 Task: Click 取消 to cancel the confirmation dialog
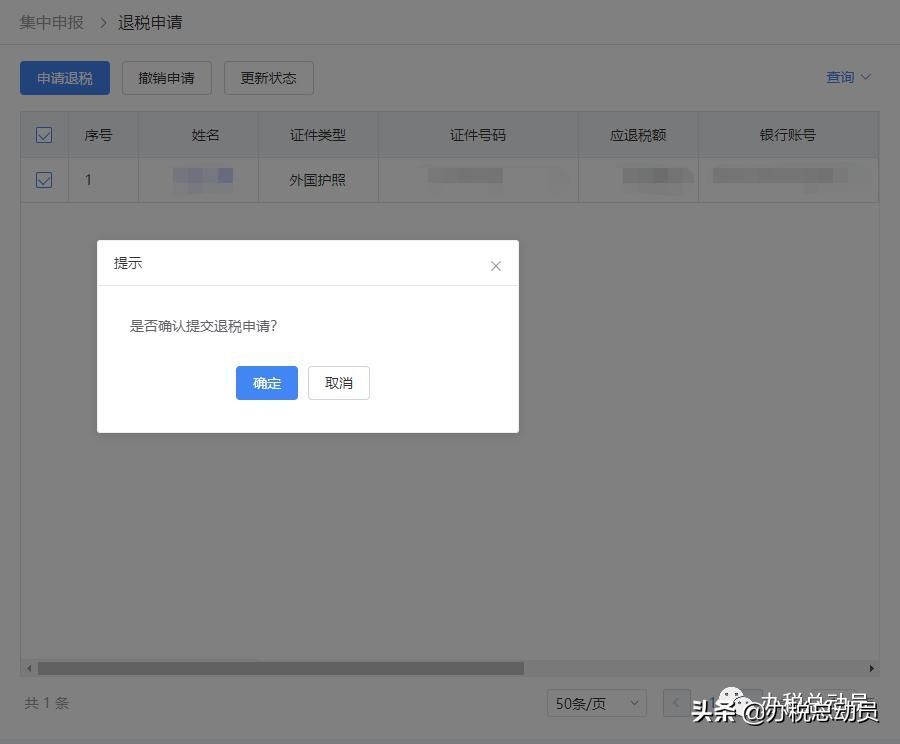click(x=338, y=383)
